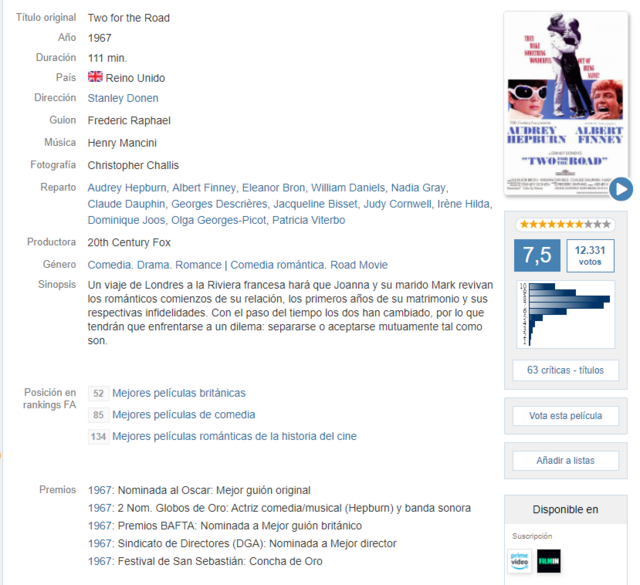Open Eleanor Bron's cast link
640x585 pixels.
(x=273, y=188)
